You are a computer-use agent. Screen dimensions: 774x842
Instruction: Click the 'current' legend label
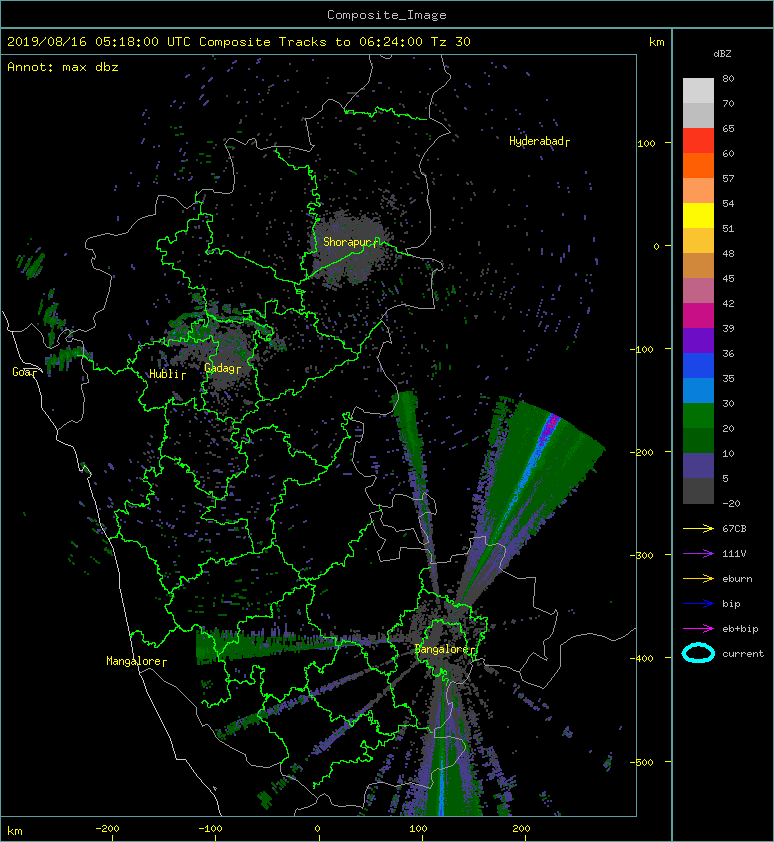743,654
